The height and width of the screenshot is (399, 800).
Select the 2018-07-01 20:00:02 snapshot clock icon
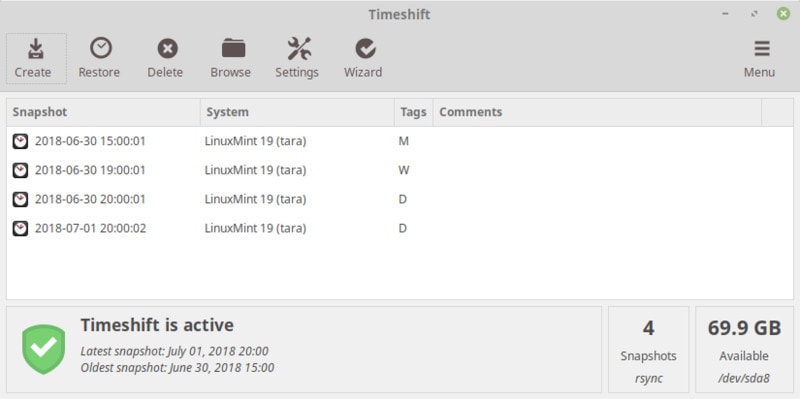click(20, 228)
